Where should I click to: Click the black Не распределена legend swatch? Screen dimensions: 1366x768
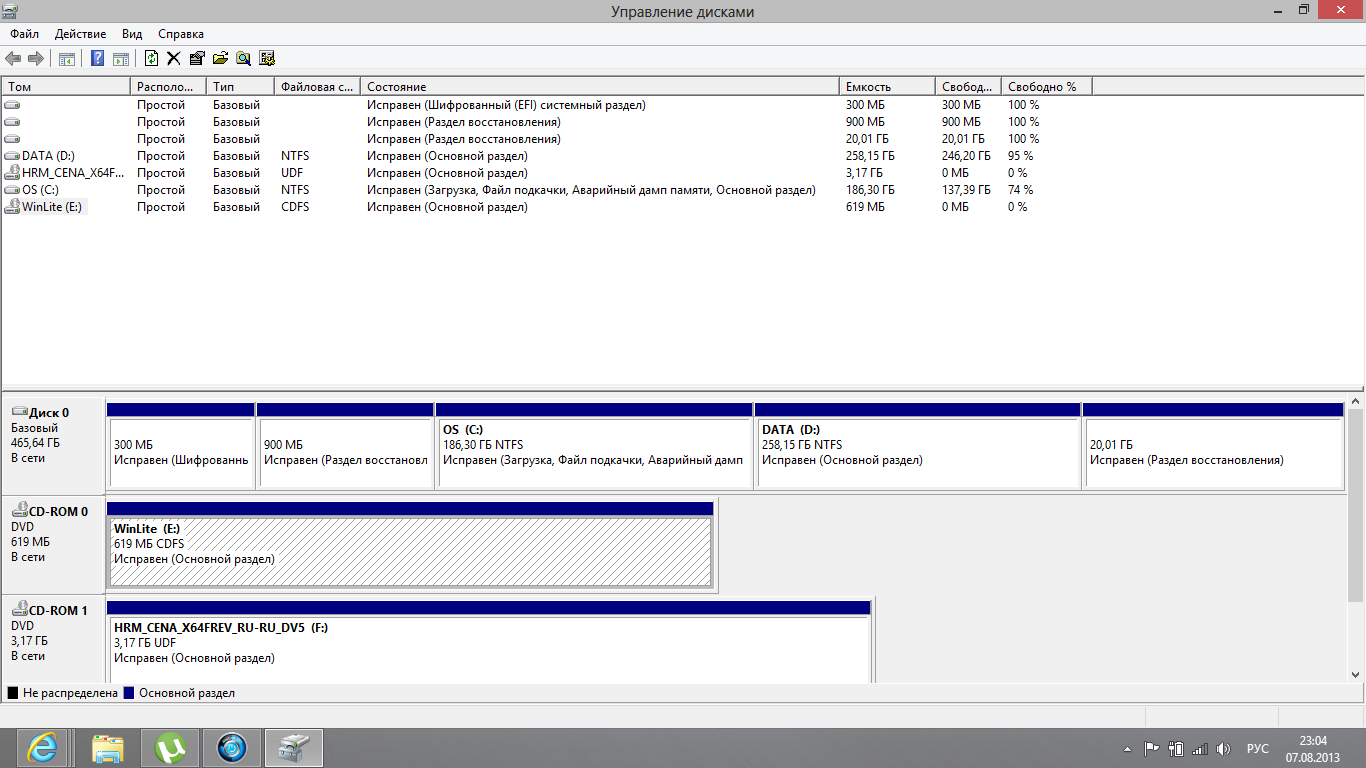(13, 693)
